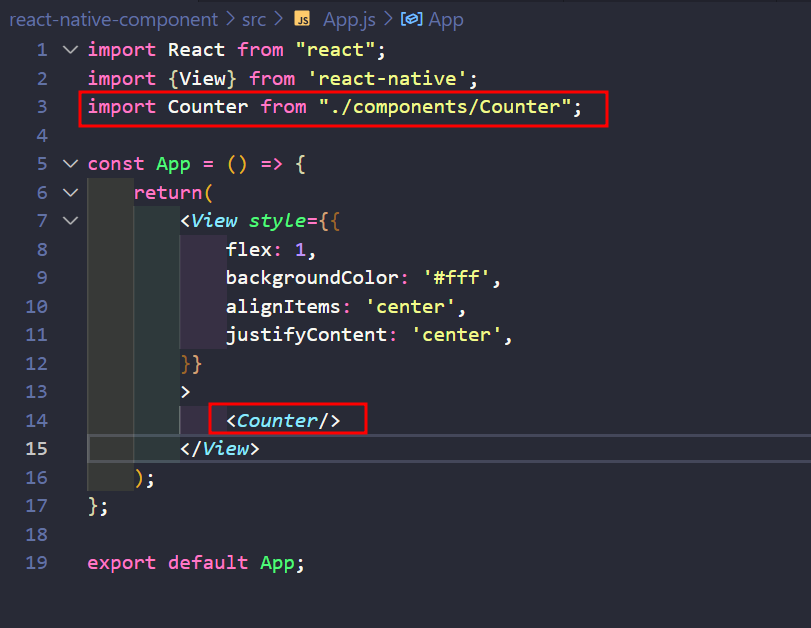811x628 pixels.
Task: Click the return keyword on line 6
Action: point(168,192)
